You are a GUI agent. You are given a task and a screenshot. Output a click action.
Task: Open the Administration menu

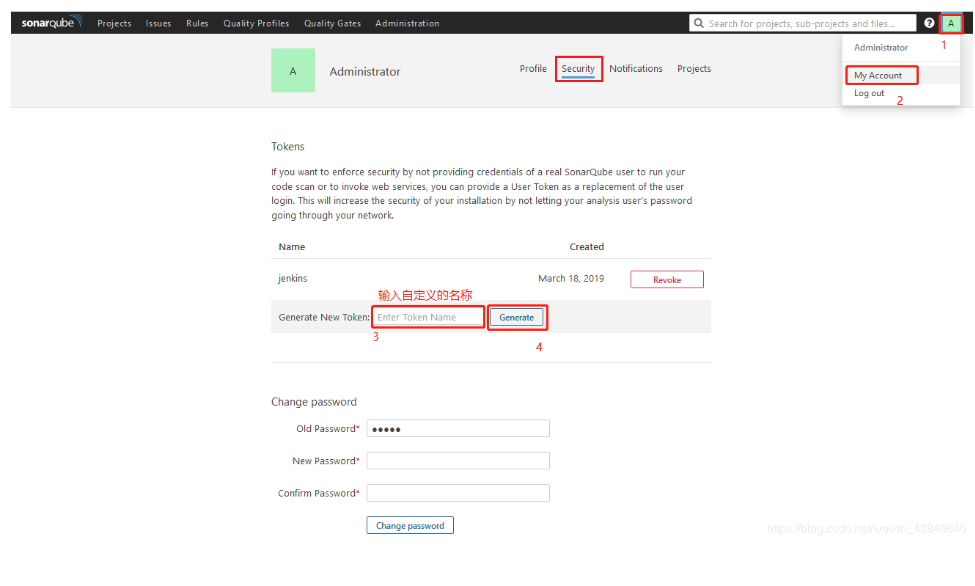pyautogui.click(x=407, y=23)
